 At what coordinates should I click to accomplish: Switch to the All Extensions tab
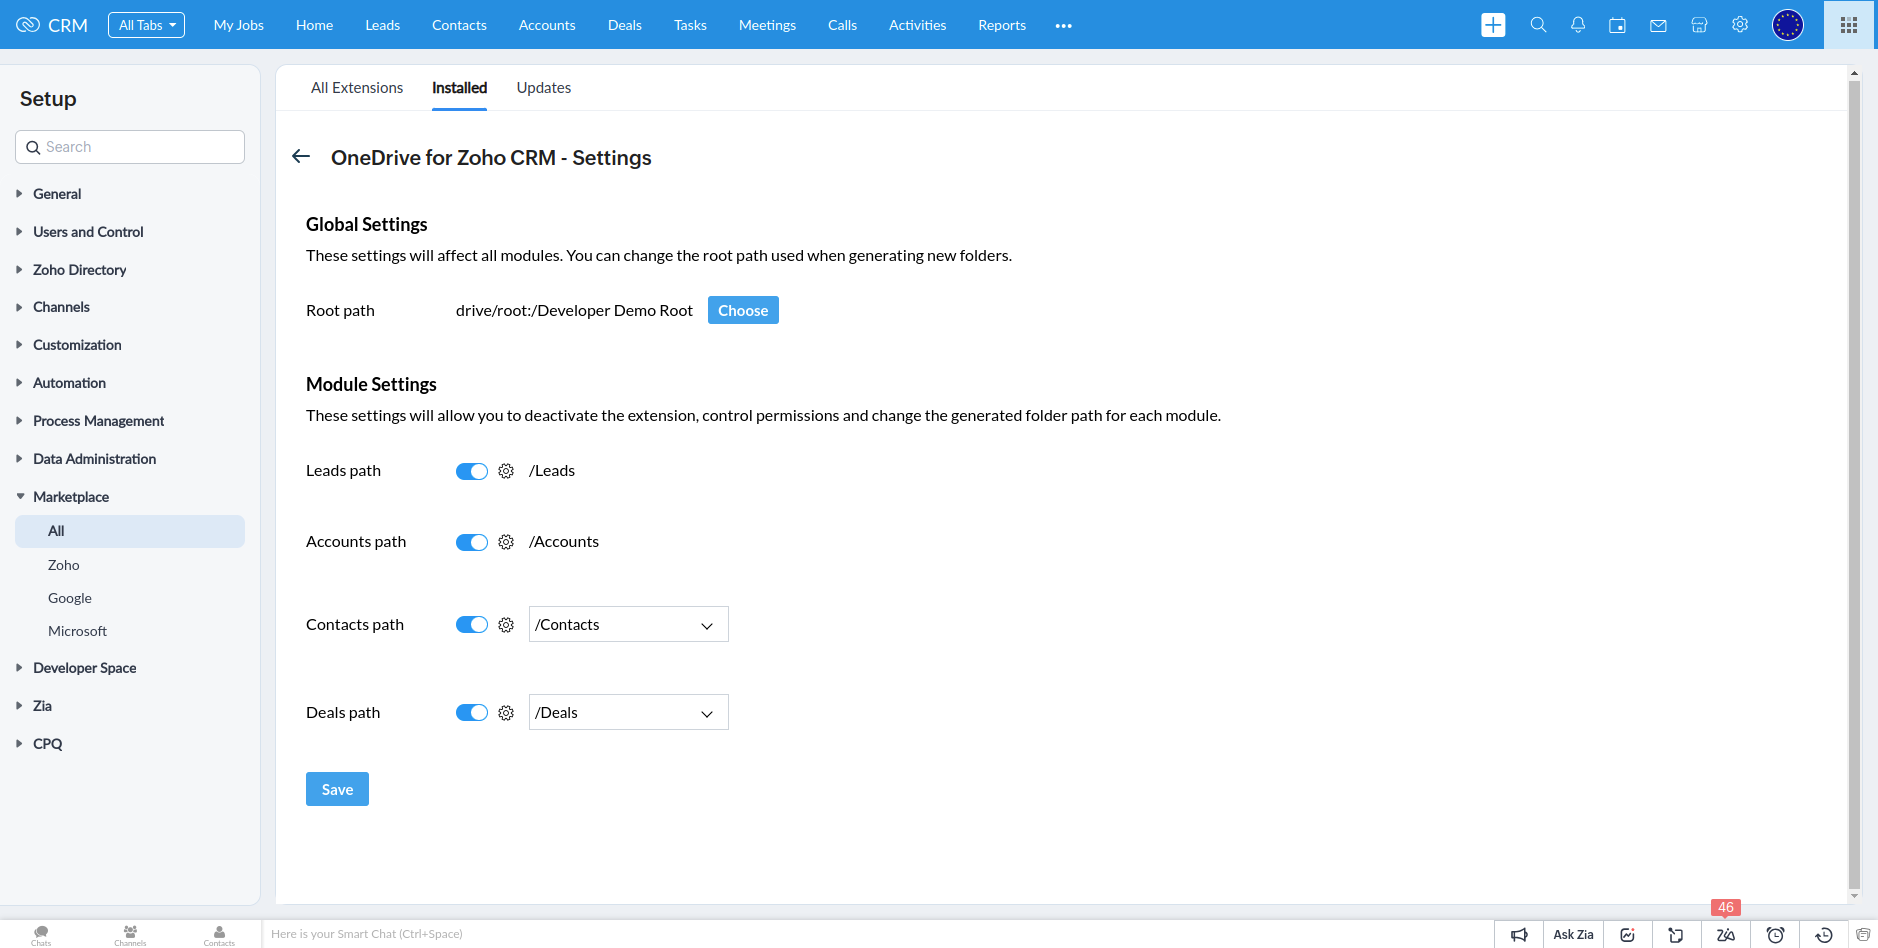pos(357,88)
